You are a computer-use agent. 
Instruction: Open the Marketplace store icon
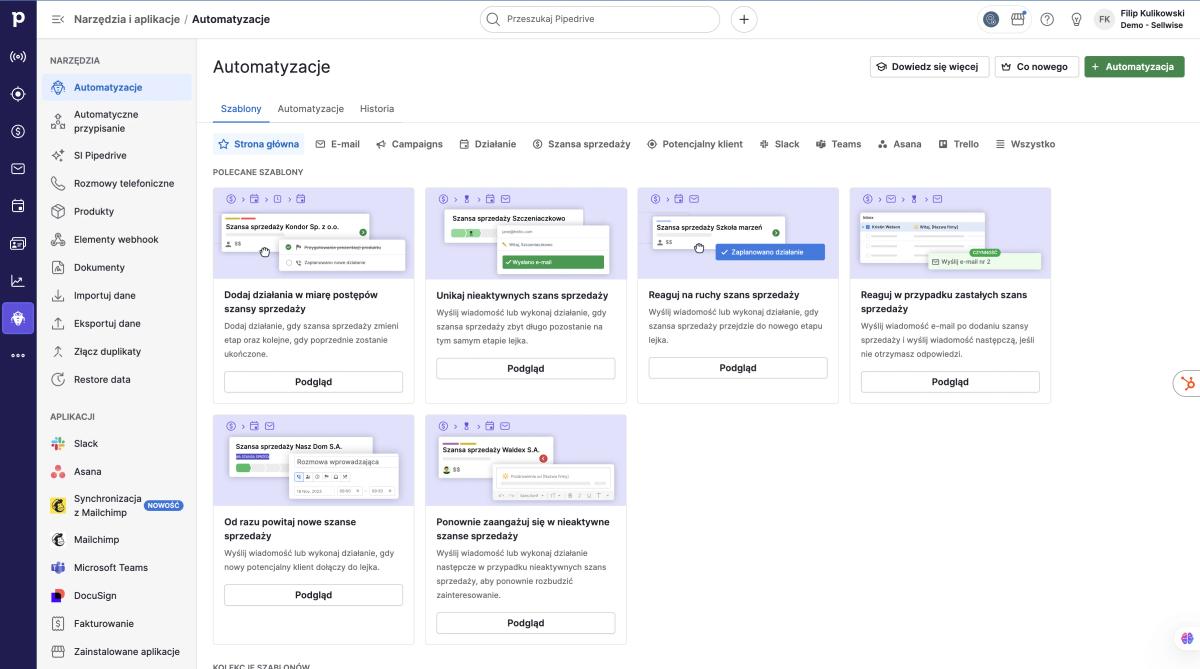tap(1018, 19)
